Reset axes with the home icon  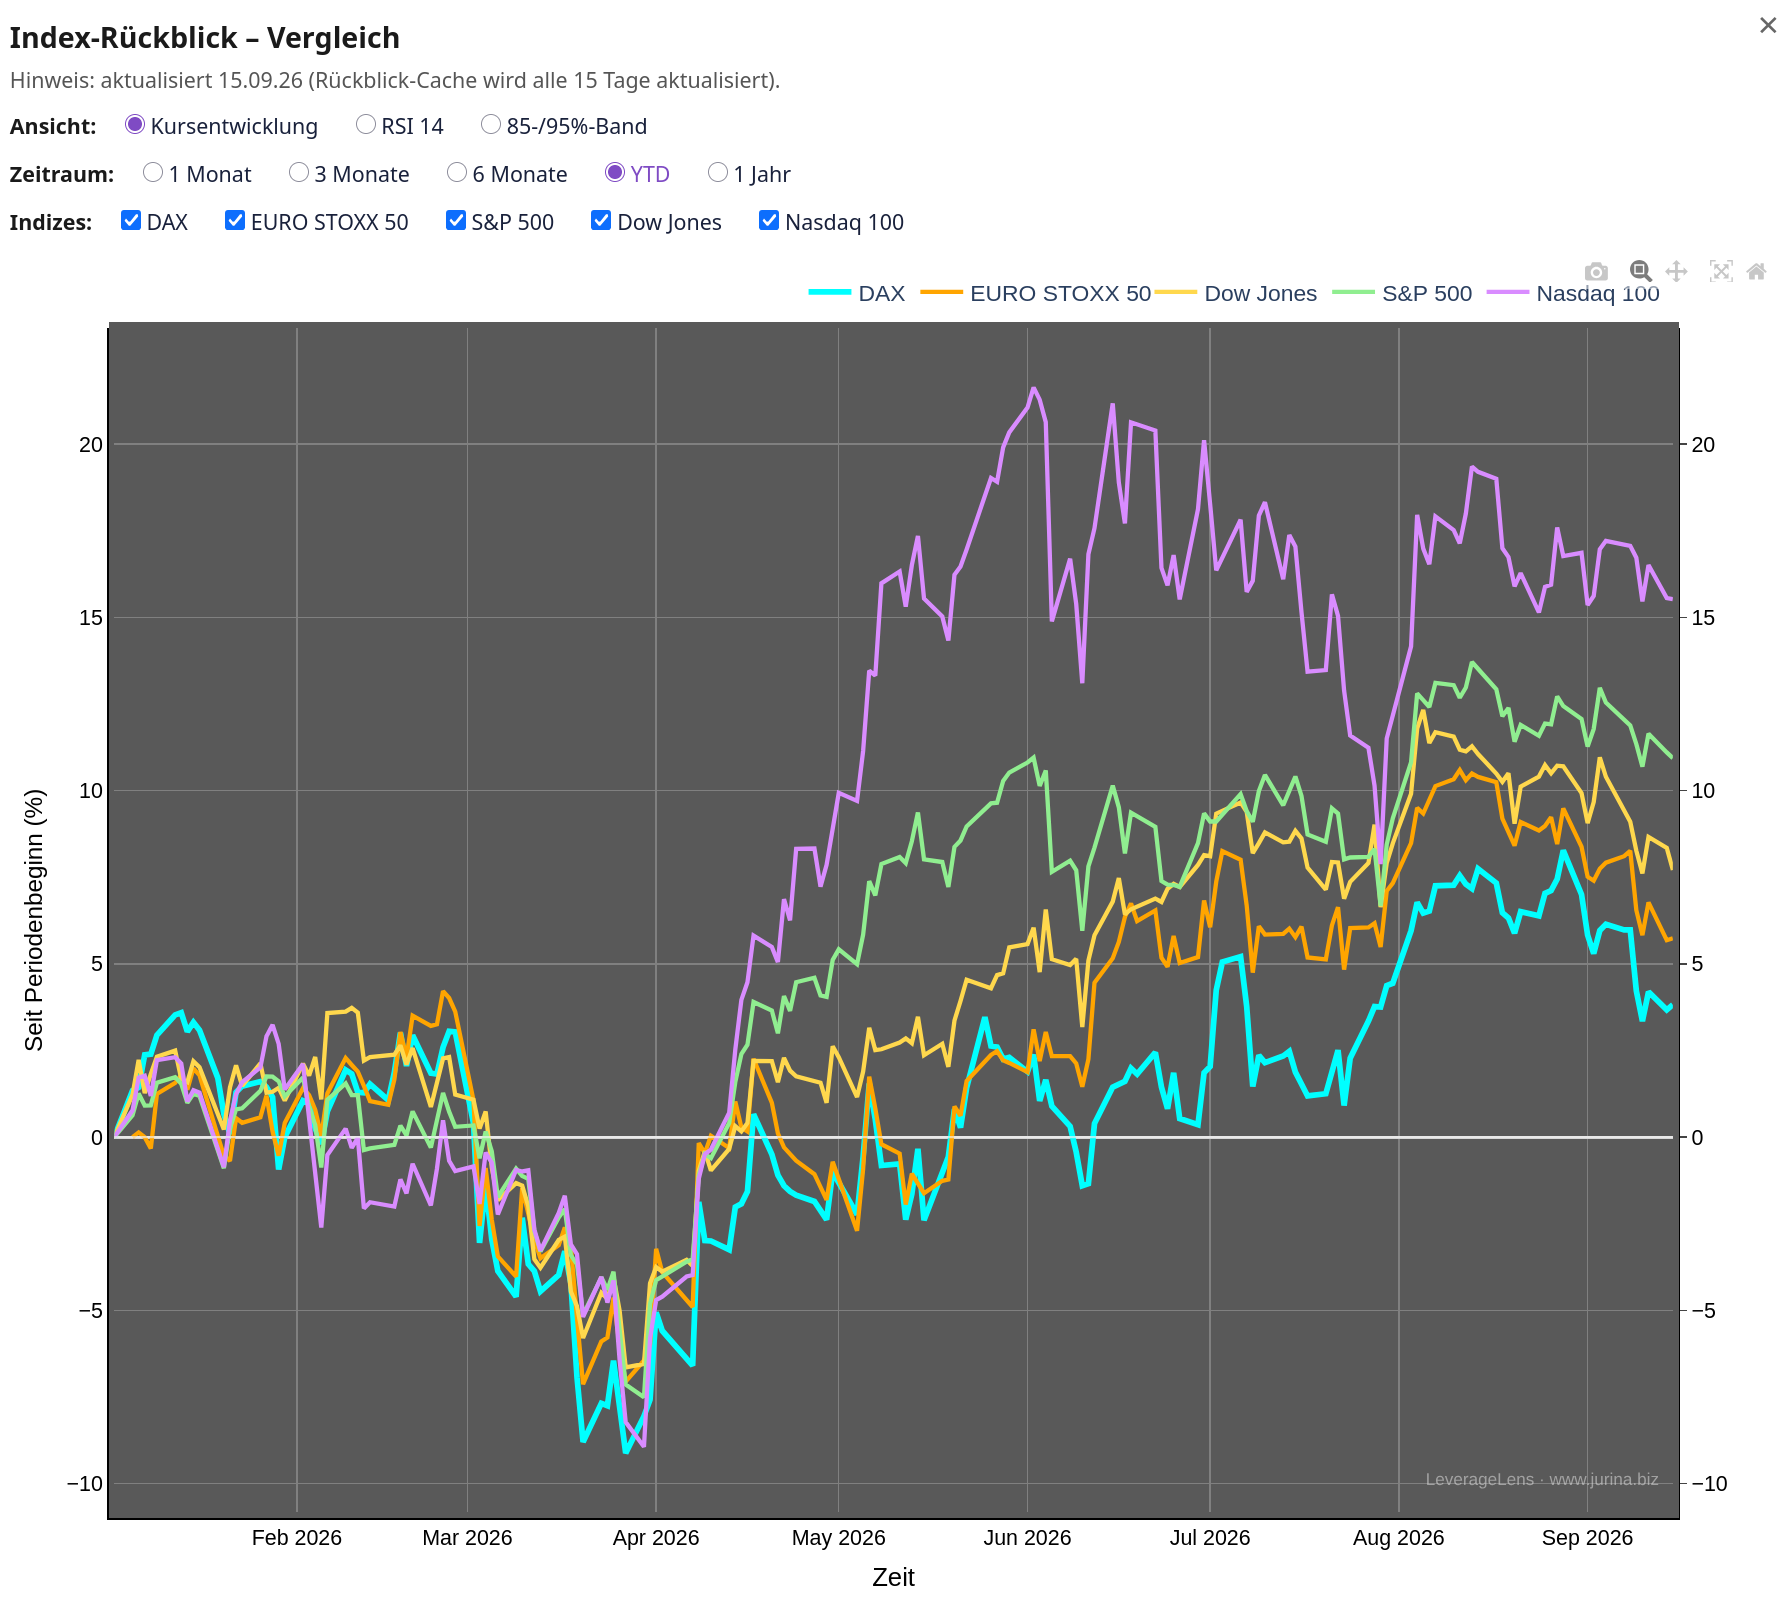[1757, 271]
